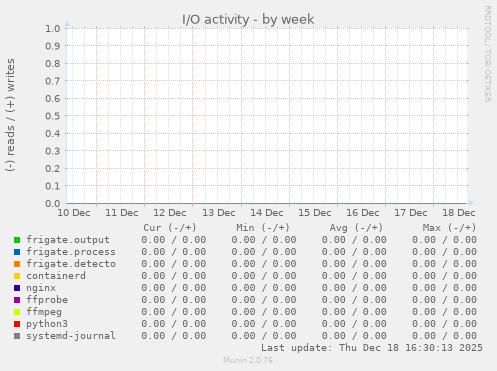
Task: Click the Last update timestamp text
Action: click(x=372, y=348)
